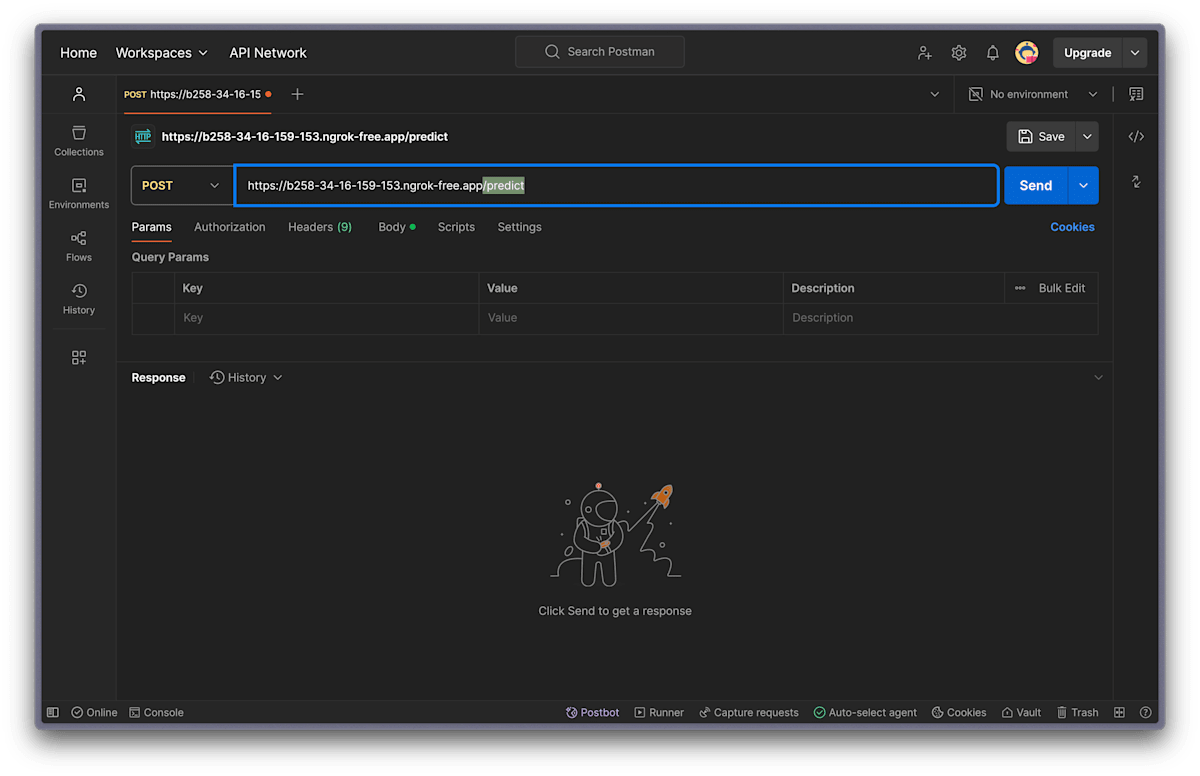Open Vault from status bar

click(x=1021, y=713)
